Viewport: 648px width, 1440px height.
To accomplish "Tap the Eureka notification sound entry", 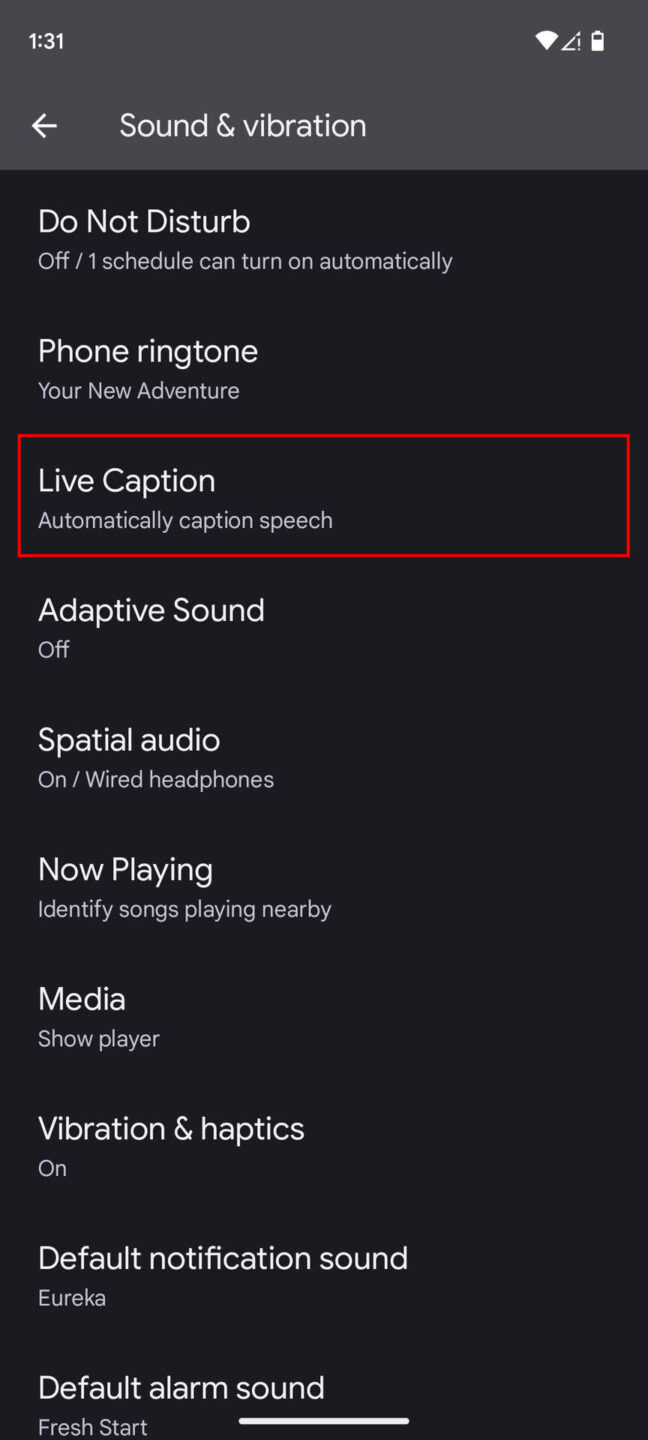I will 71,1297.
